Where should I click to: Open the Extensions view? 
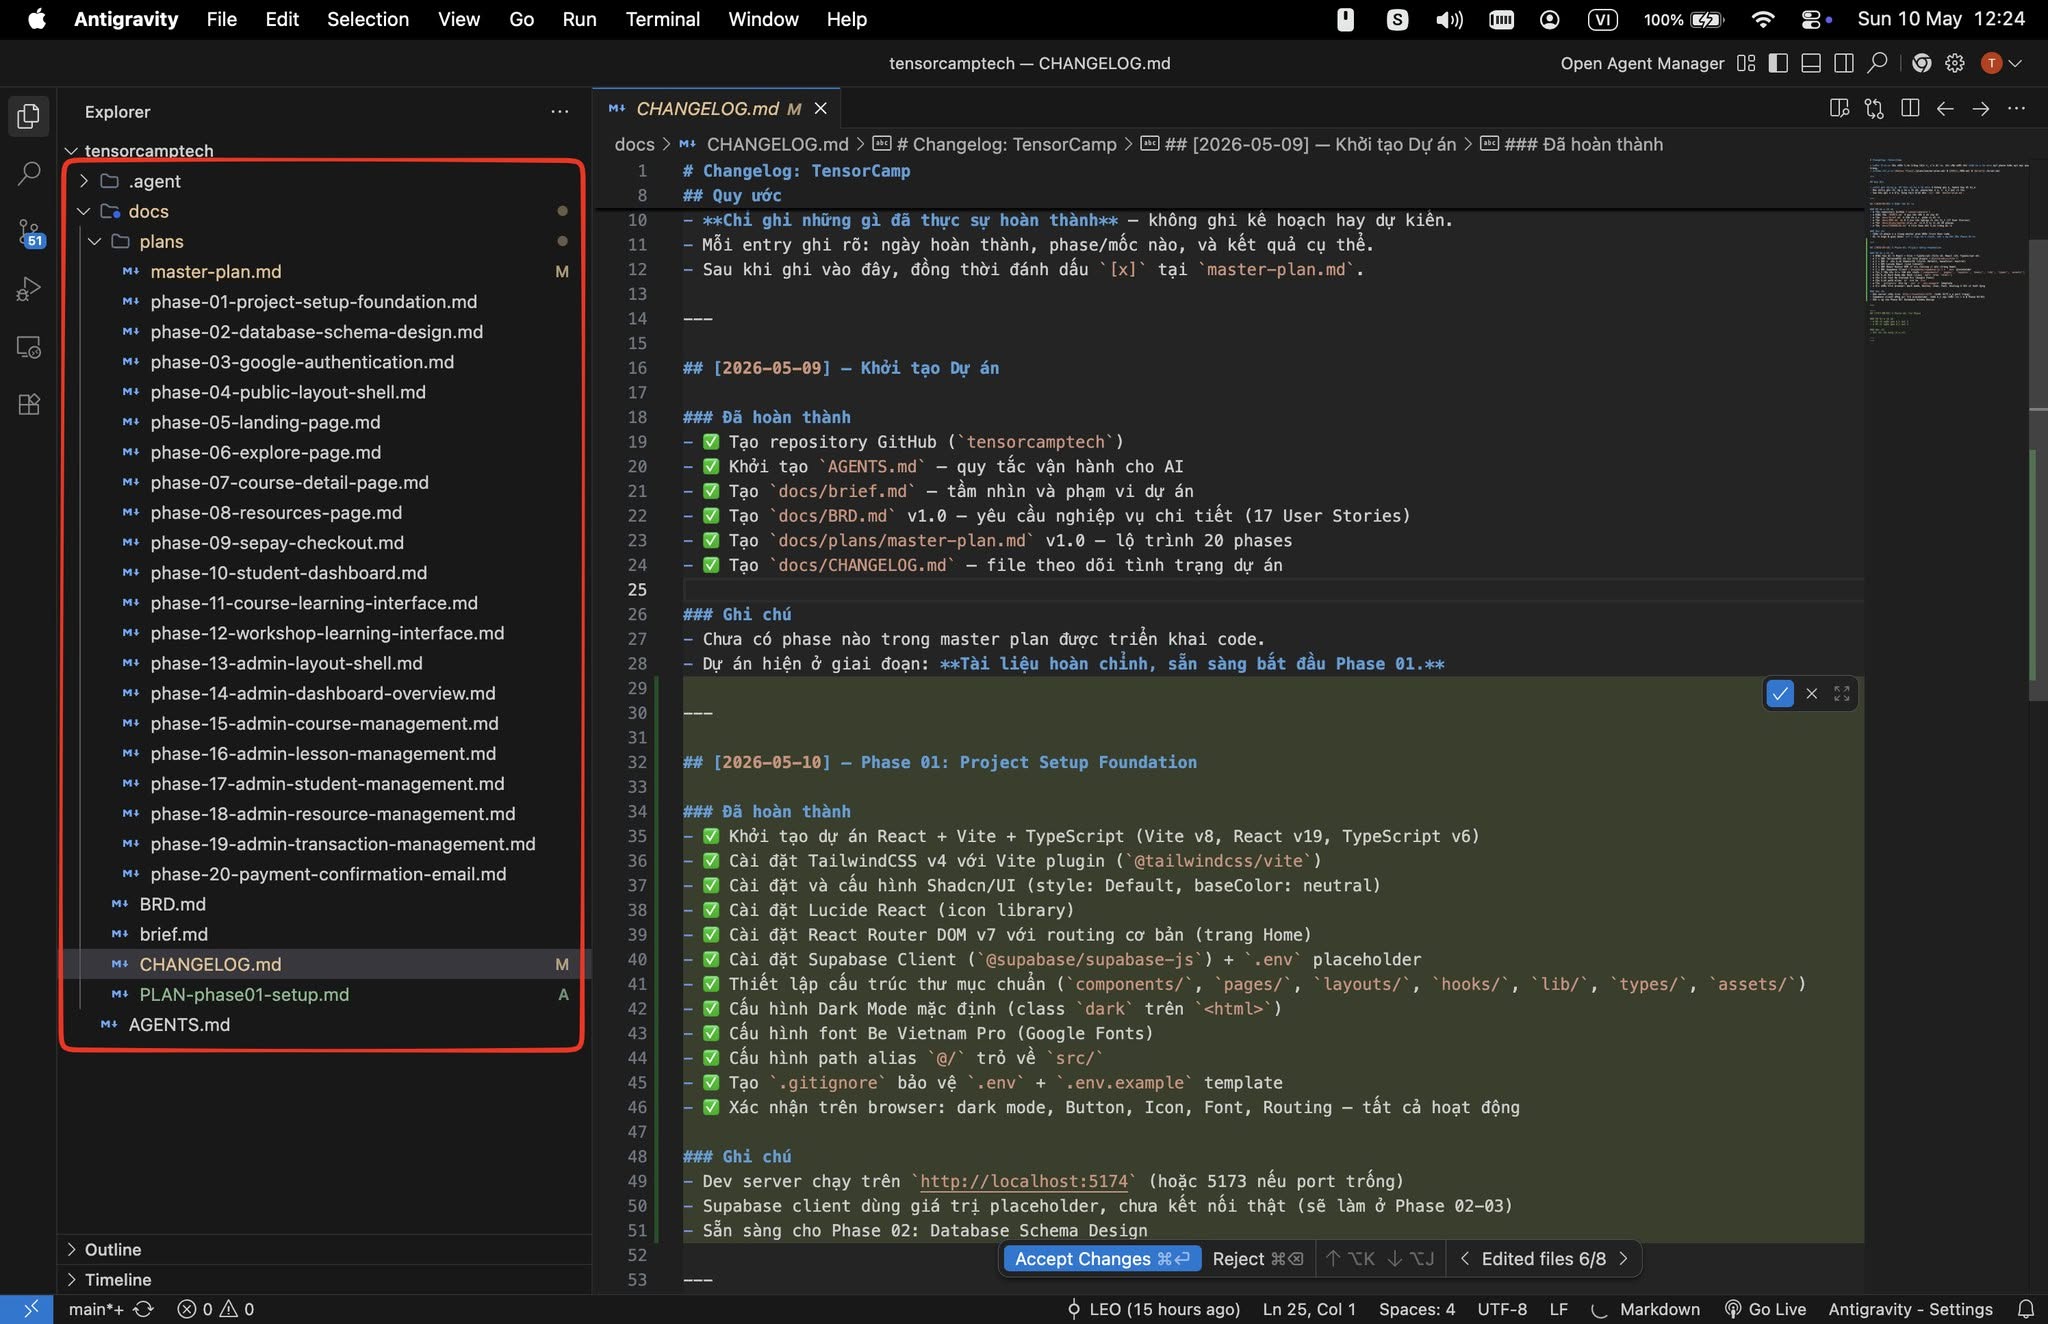[x=29, y=405]
